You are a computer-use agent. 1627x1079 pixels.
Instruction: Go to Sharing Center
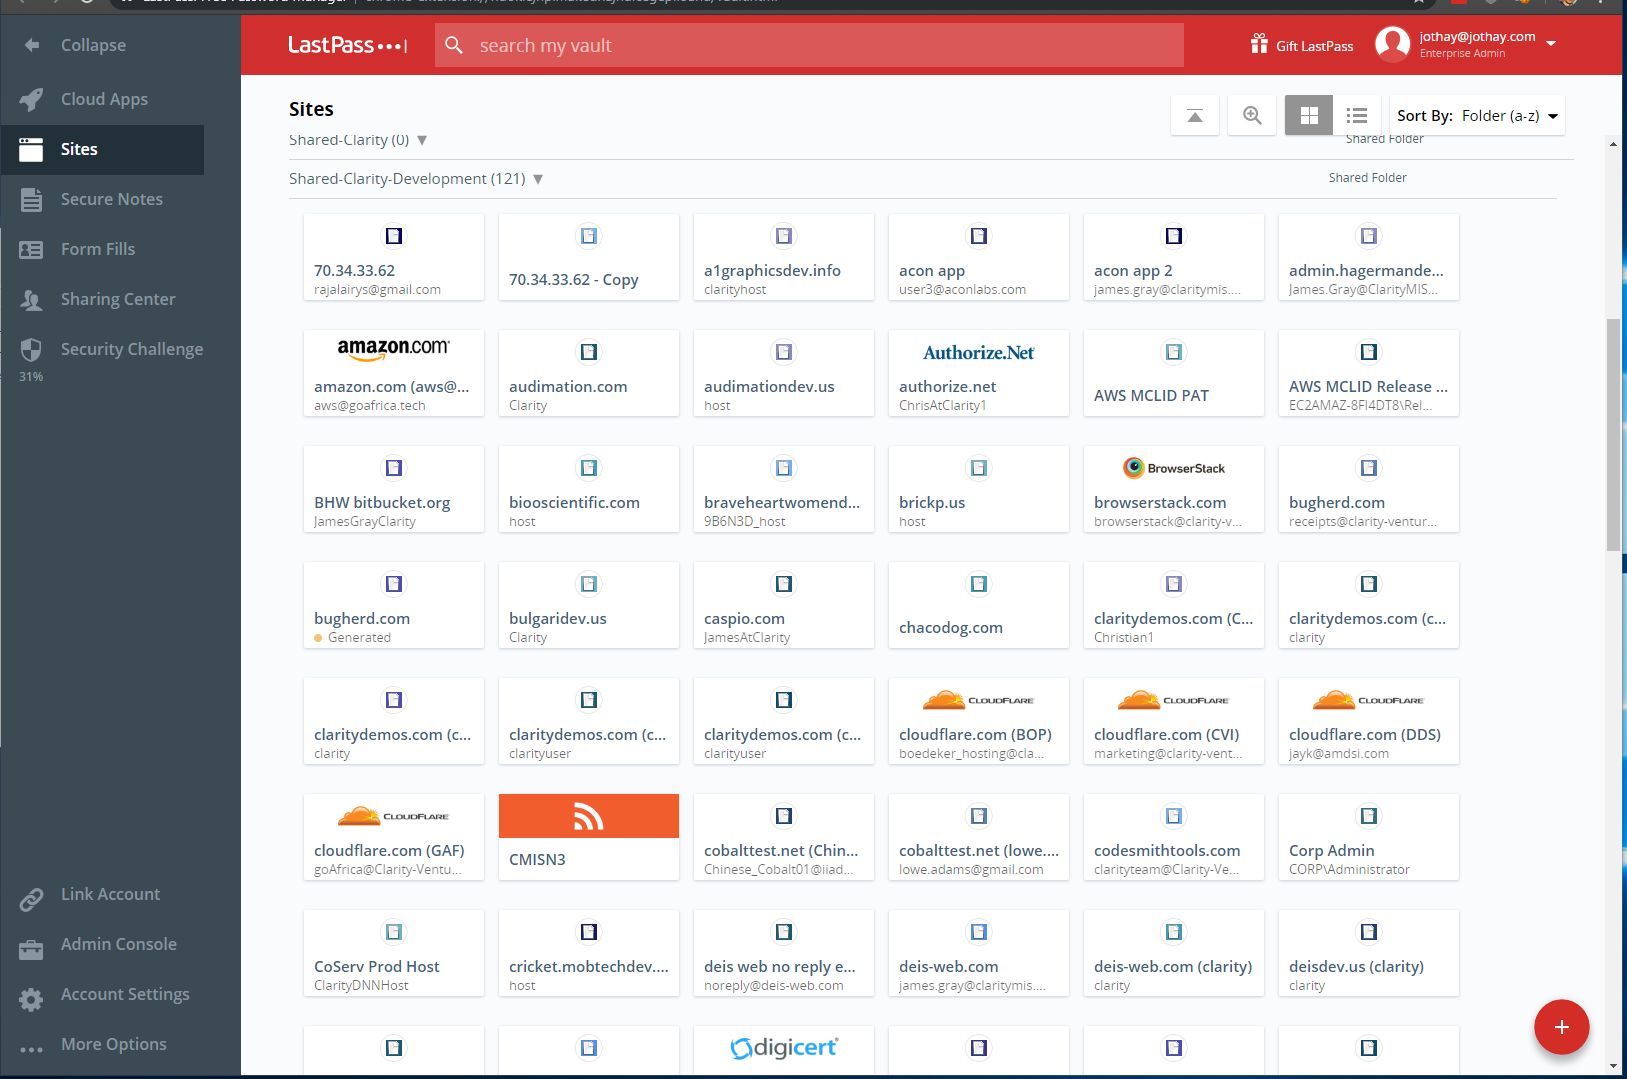[102, 299]
